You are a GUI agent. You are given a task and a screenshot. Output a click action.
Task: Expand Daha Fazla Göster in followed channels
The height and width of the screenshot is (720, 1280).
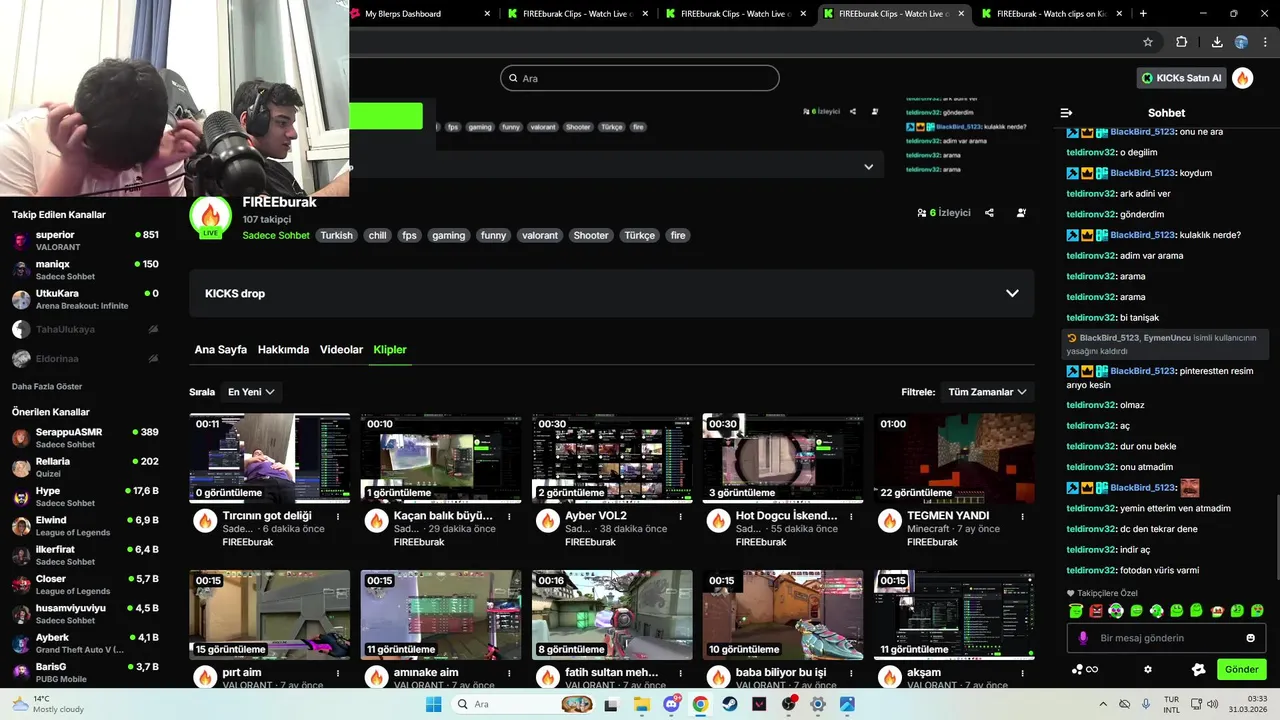pyautogui.click(x=47, y=386)
